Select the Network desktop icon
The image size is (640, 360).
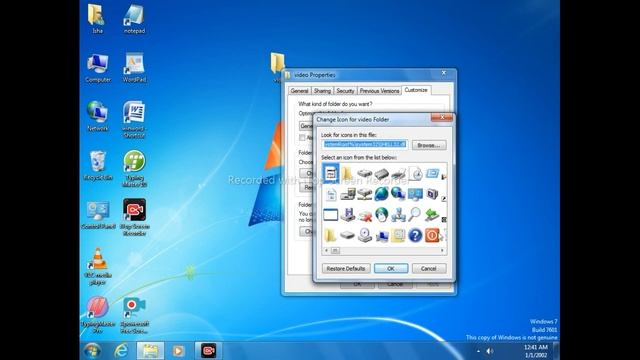coord(98,116)
